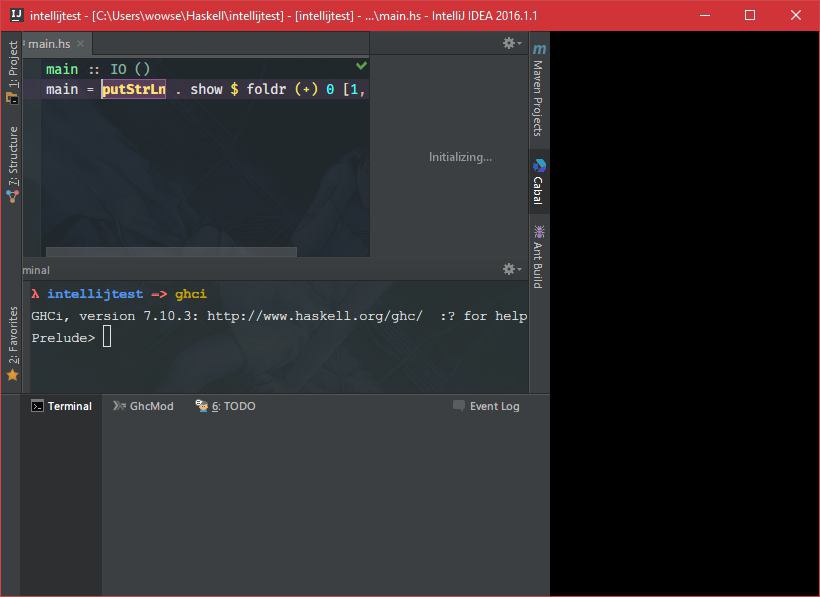Click the GhcMod tab icon
This screenshot has height=597, width=820.
[120, 406]
